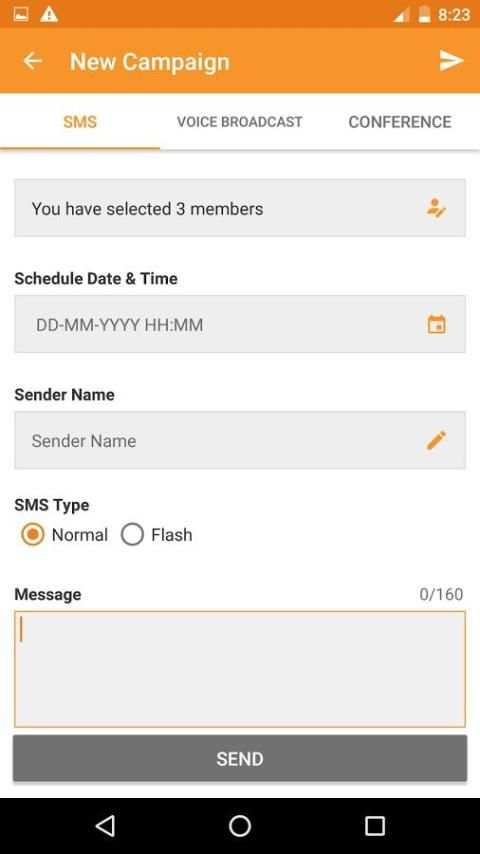
Task: Tap the Android home circle button
Action: (240, 826)
